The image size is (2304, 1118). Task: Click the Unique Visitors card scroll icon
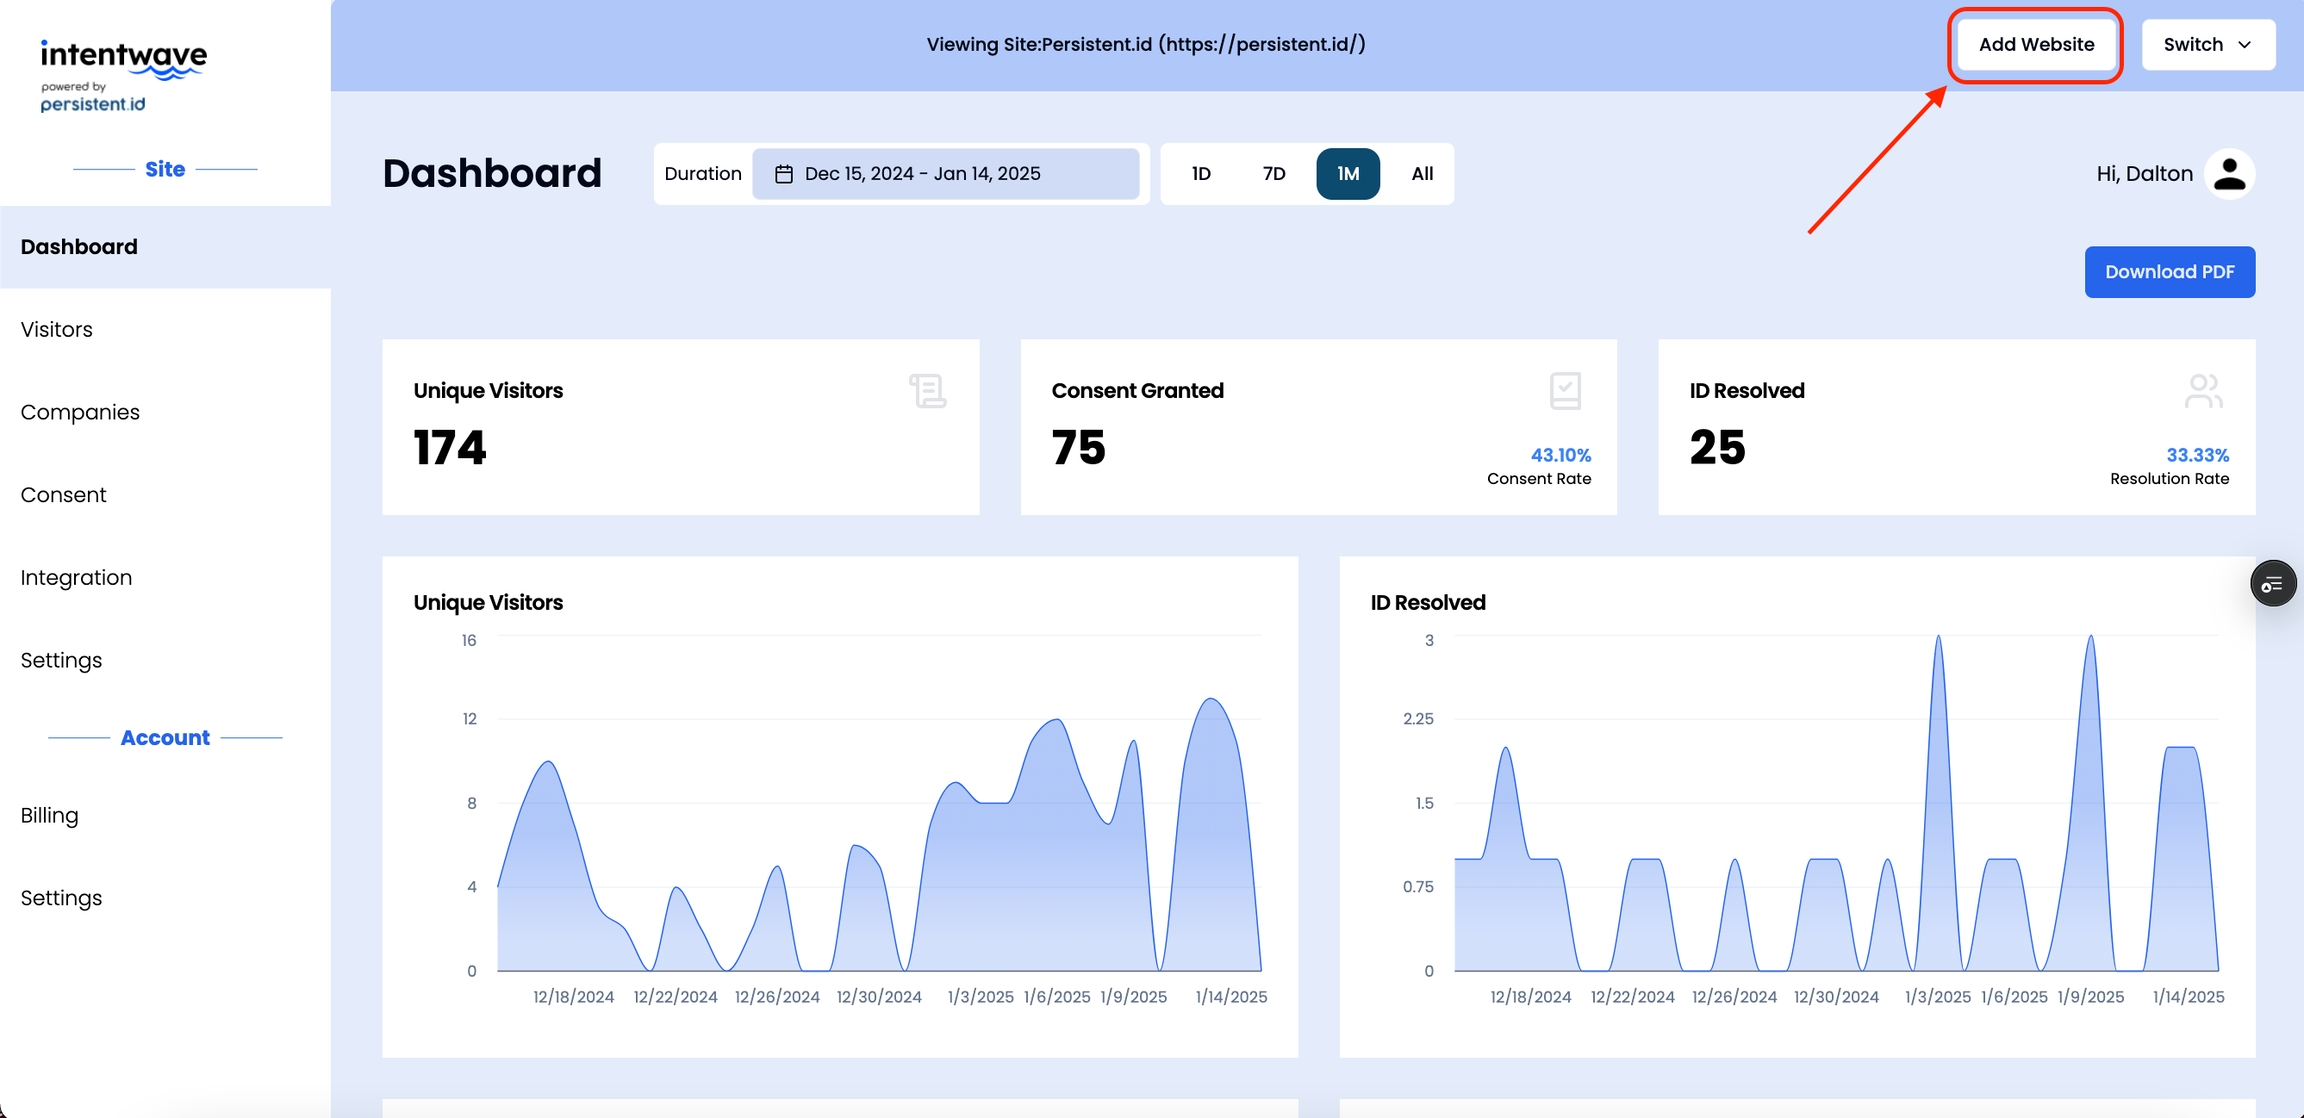point(927,391)
